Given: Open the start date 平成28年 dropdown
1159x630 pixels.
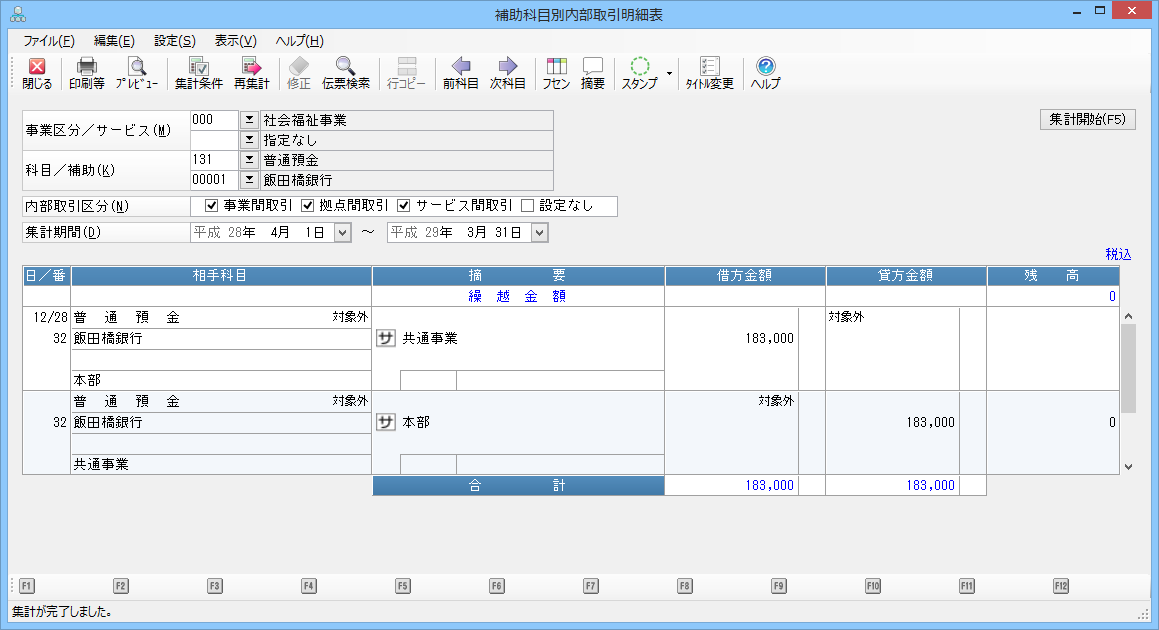Looking at the screenshot, I should (x=342, y=232).
